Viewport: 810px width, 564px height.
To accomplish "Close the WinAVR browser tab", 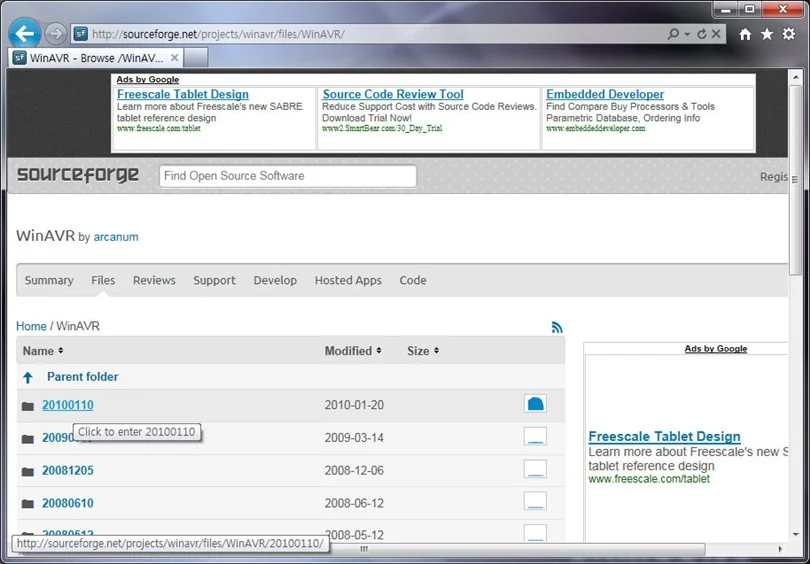I will point(175,58).
